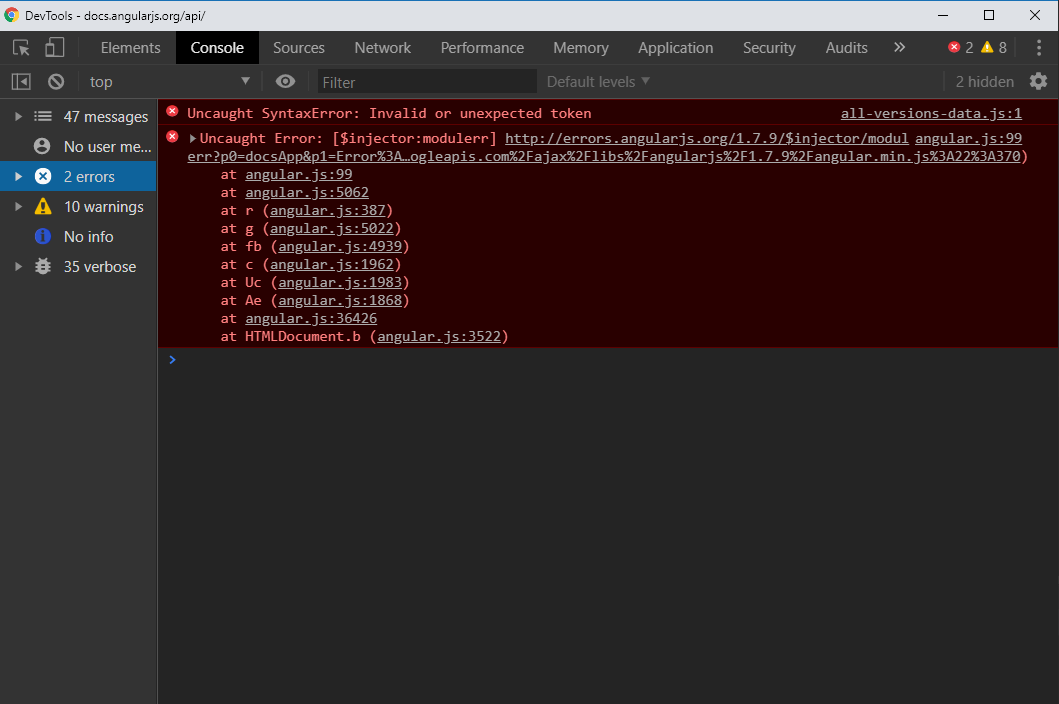Switch to the Memory tab
This screenshot has height=704, width=1059.
coord(581,48)
